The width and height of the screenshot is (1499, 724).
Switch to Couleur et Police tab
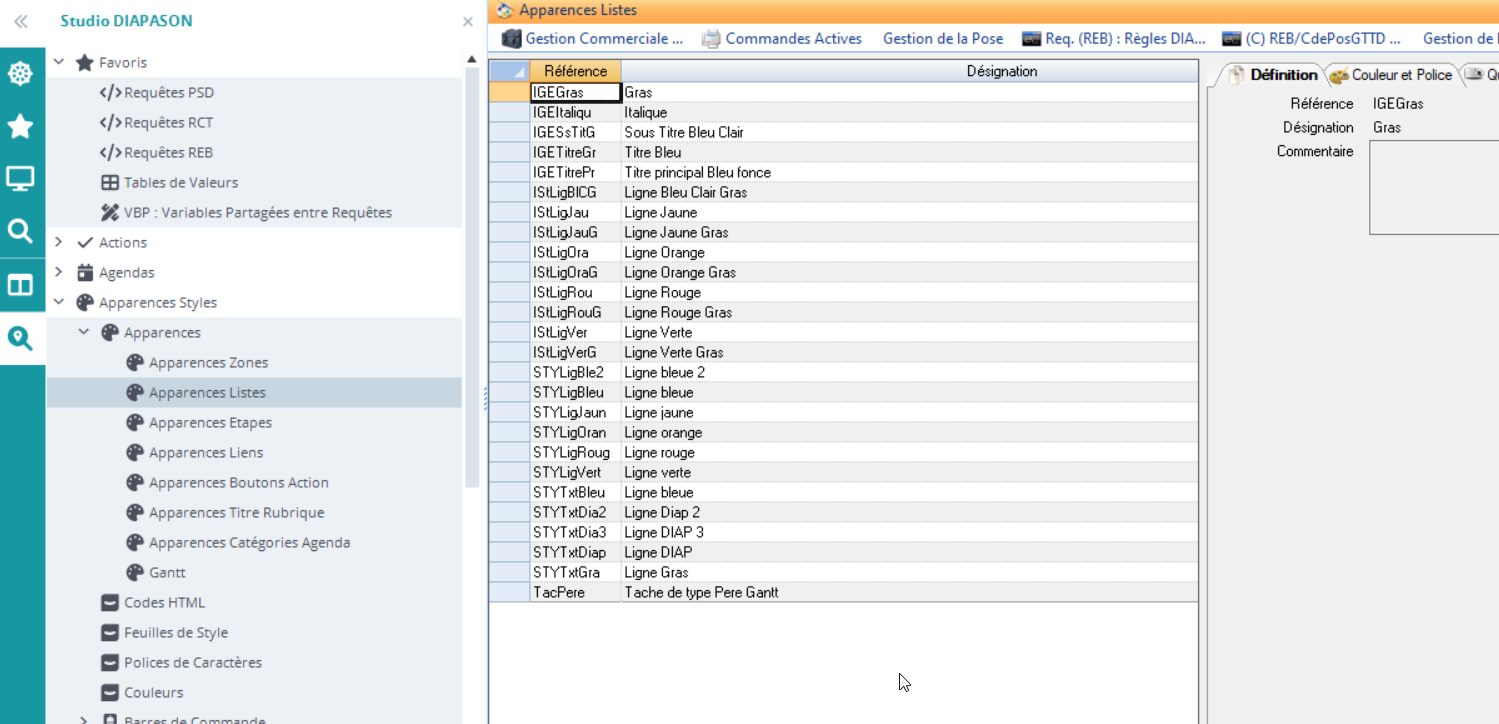(1391, 75)
